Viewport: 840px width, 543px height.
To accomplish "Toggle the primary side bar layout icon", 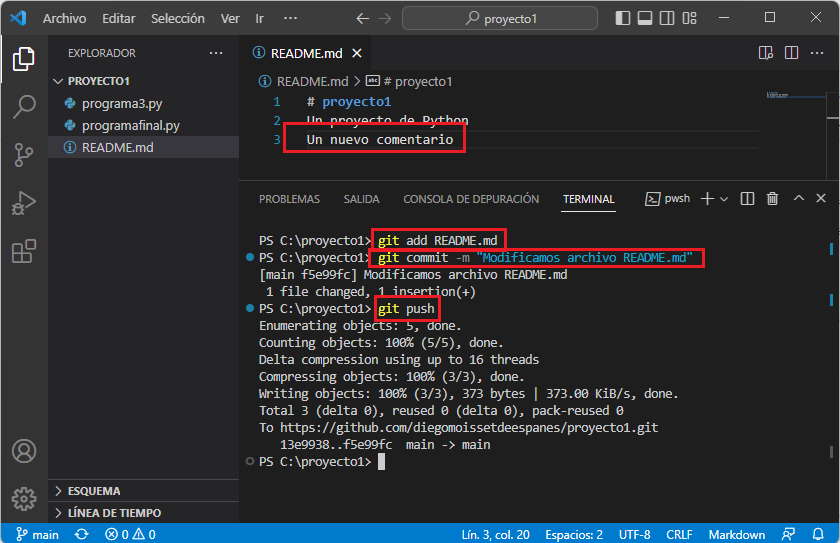I will 622,18.
